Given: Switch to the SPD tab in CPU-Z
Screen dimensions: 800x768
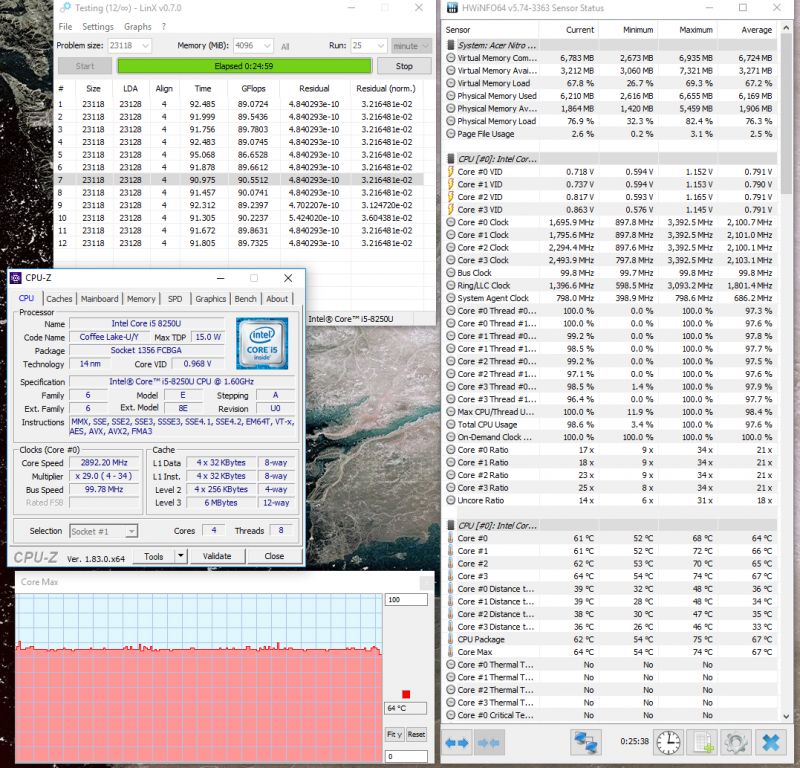Looking at the screenshot, I should click(175, 299).
